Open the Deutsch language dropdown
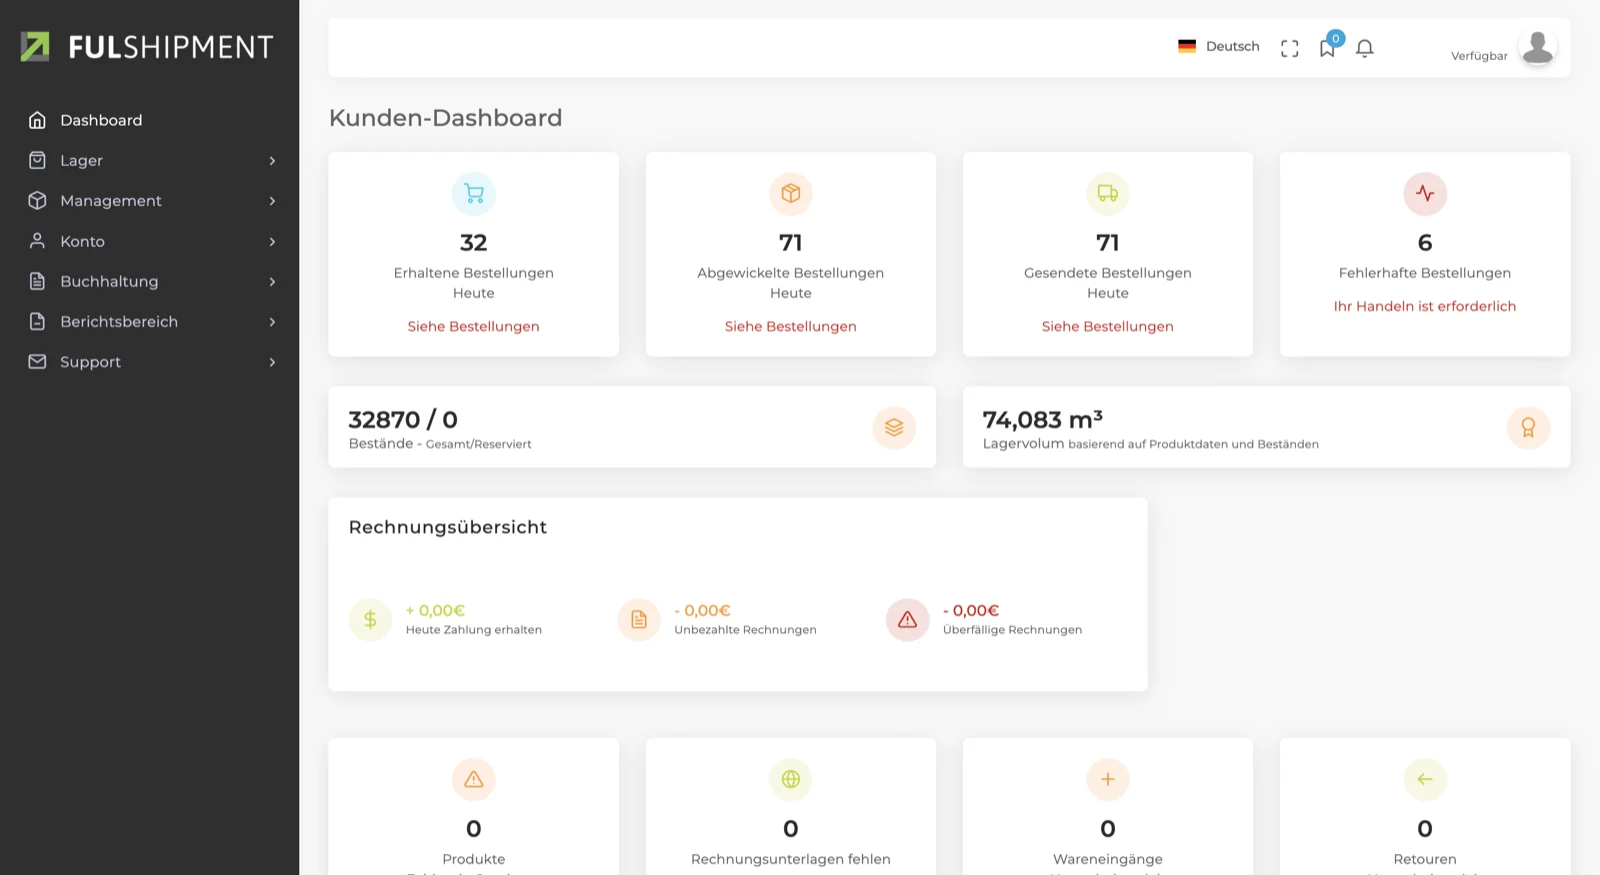This screenshot has width=1600, height=875. tap(1219, 46)
